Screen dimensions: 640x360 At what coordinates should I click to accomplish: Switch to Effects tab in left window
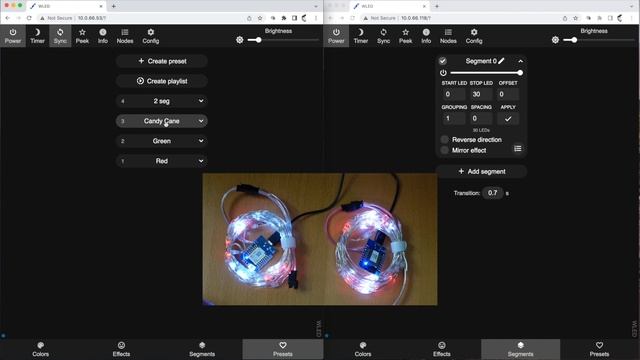(x=121, y=349)
